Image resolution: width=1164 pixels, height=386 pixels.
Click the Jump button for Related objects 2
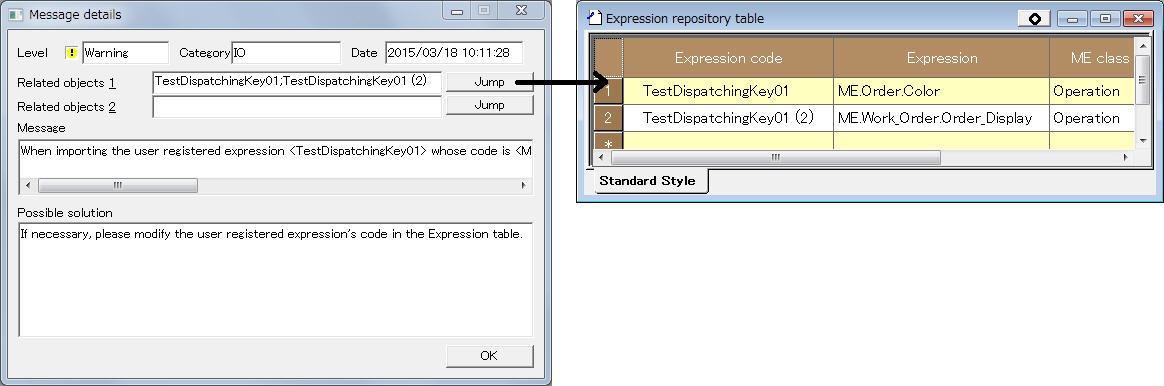coord(489,105)
